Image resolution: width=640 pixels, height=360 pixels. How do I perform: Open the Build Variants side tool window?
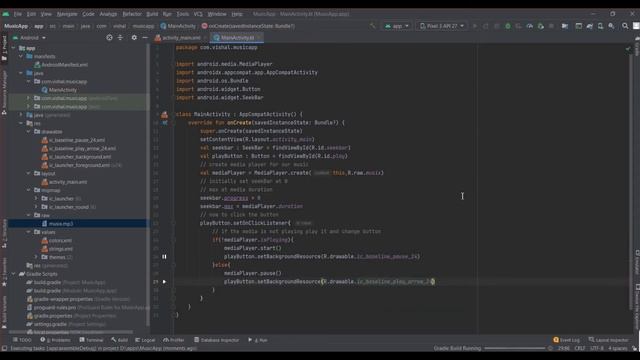click(4, 312)
